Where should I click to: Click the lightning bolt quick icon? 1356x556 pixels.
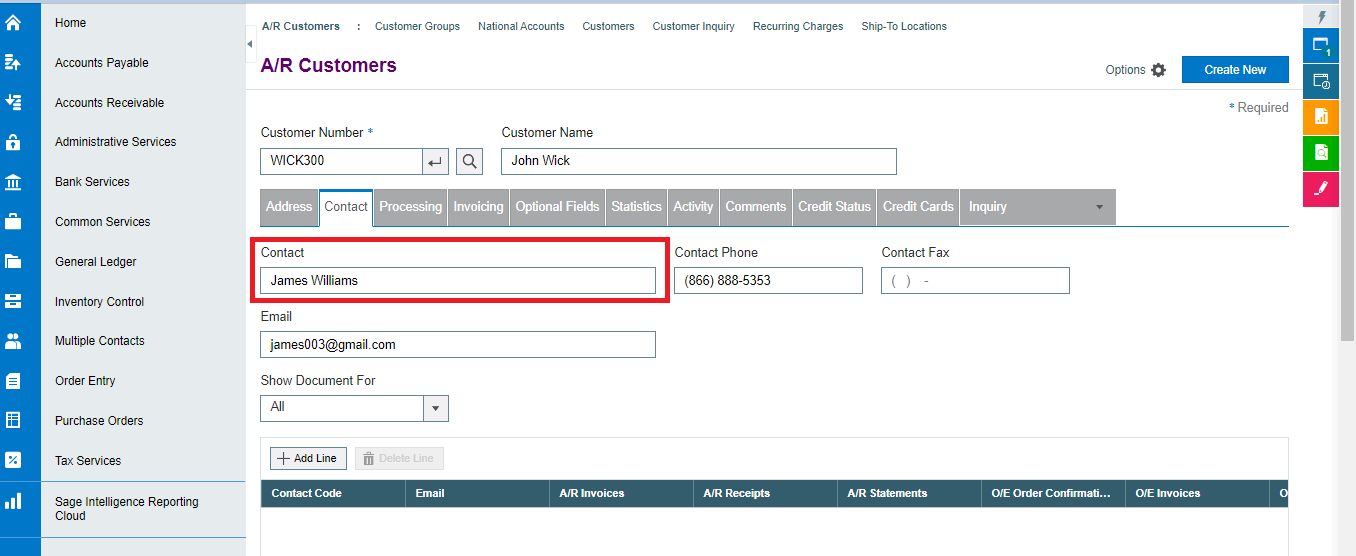point(1322,17)
